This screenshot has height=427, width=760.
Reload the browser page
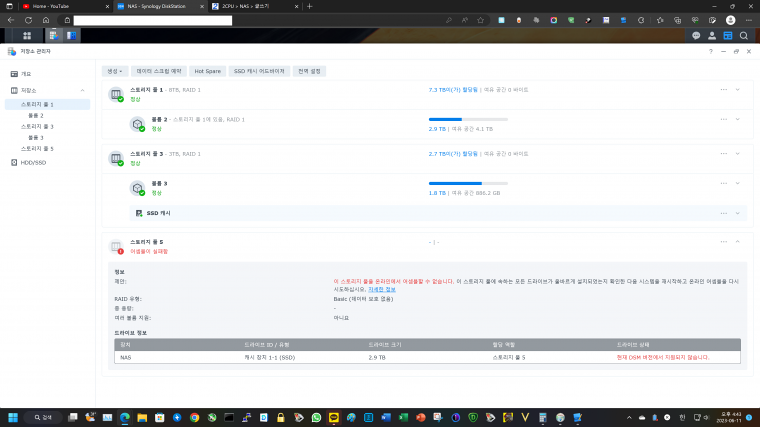point(29,20)
